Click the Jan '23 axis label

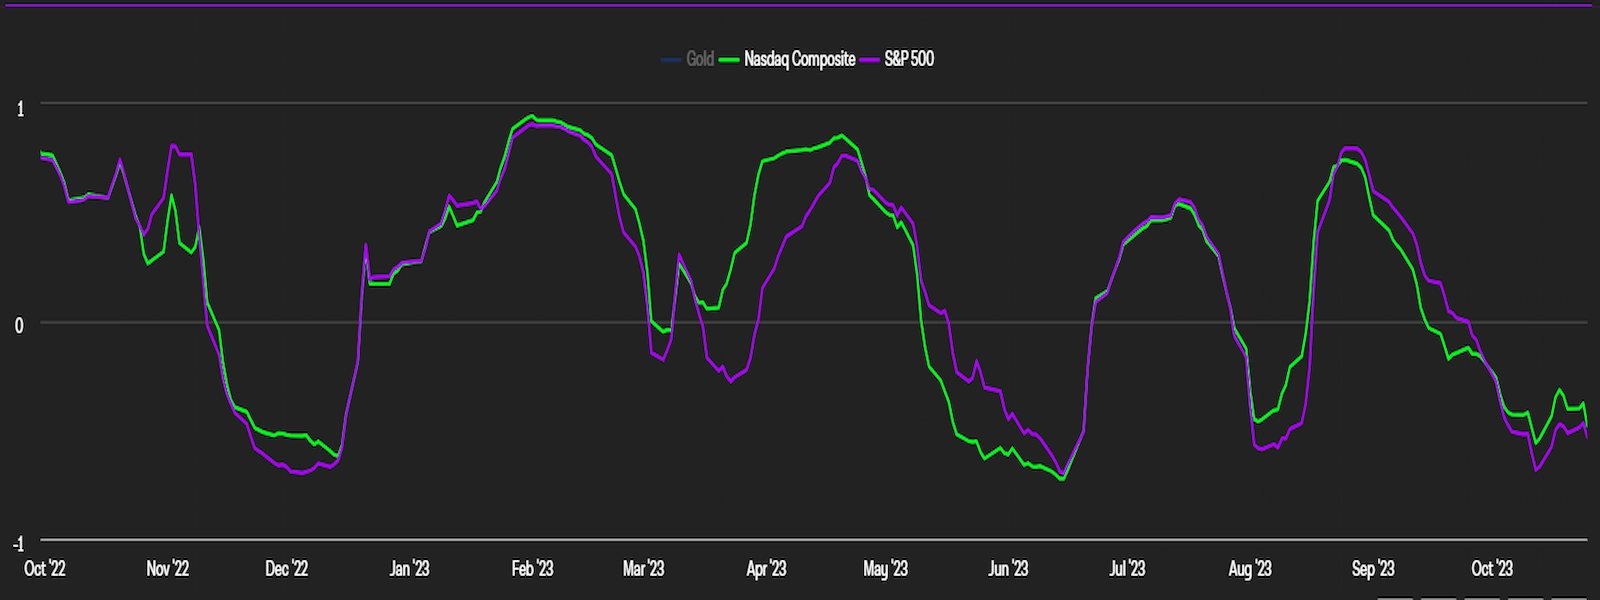(409, 568)
